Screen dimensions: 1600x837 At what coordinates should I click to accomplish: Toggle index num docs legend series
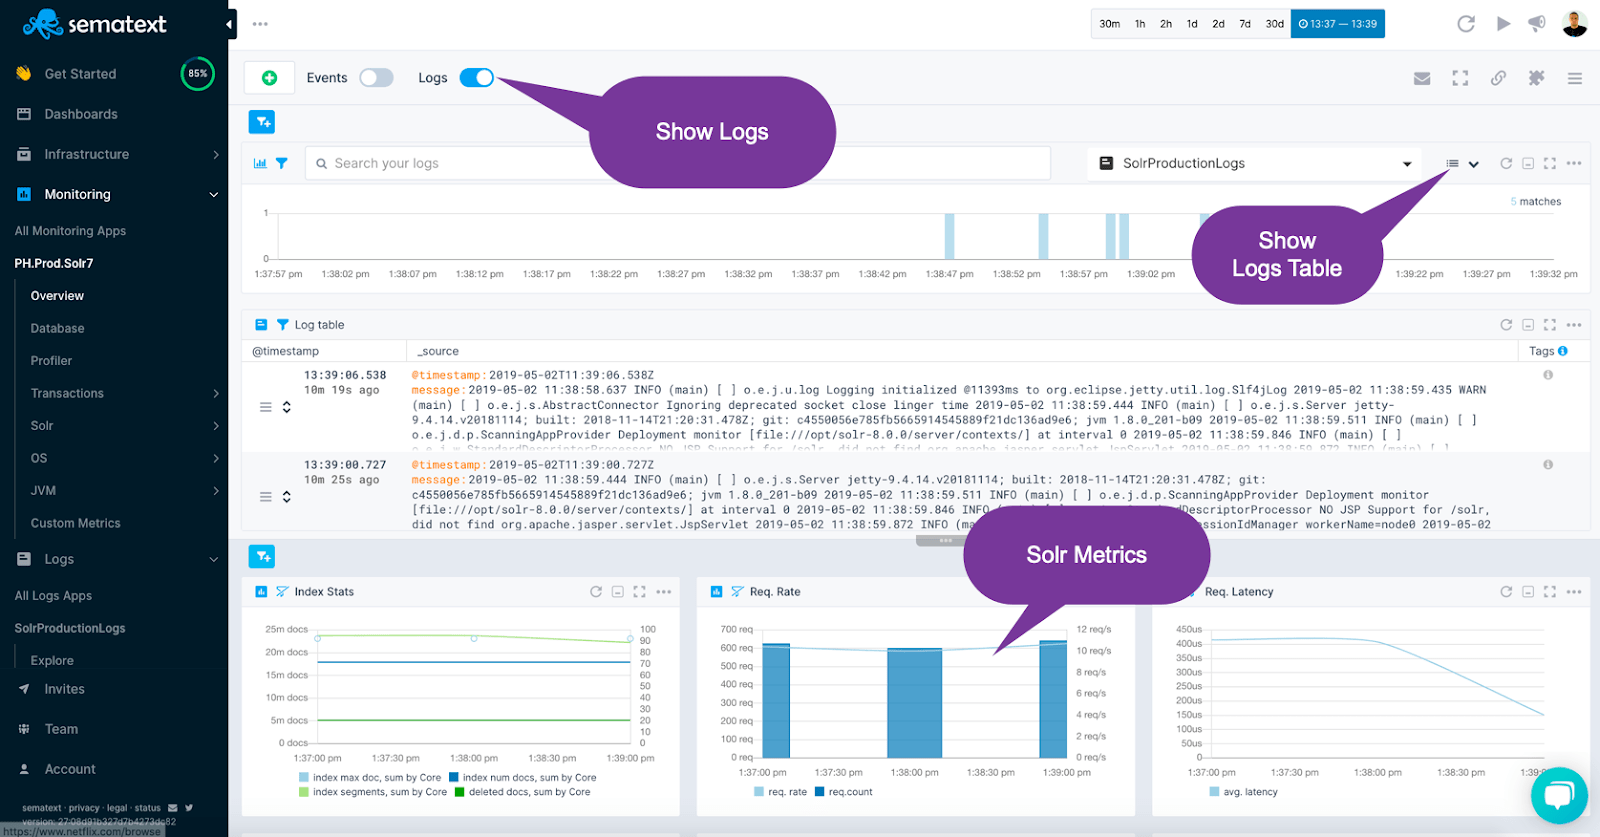tap(523, 777)
